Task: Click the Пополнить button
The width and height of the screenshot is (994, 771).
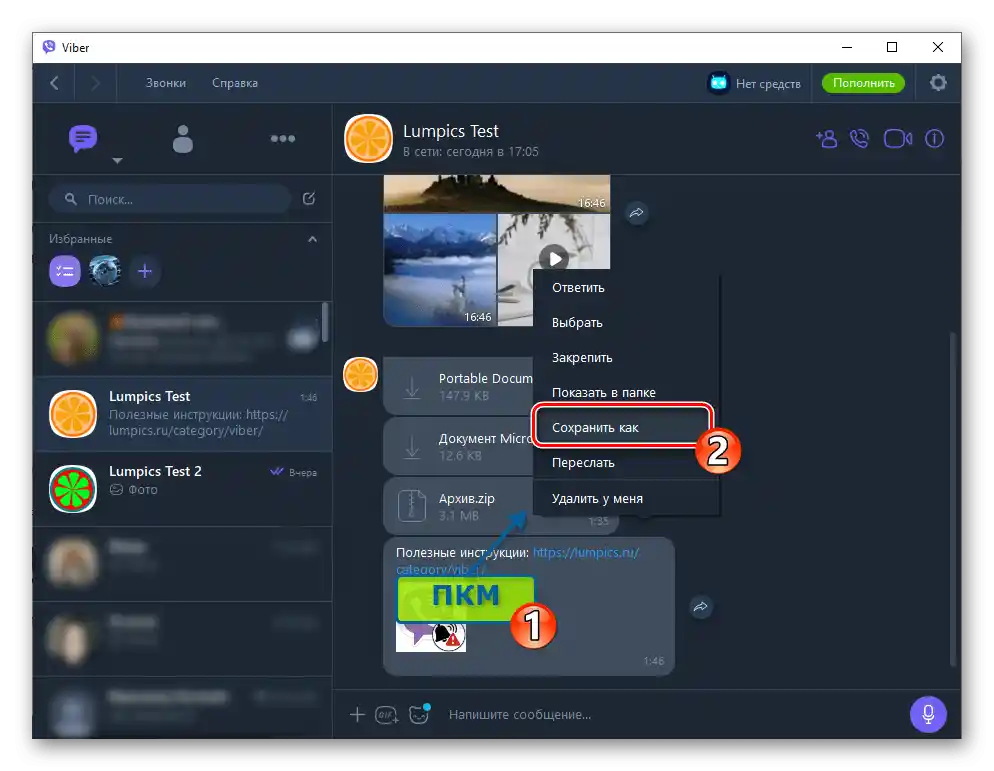Action: (x=862, y=83)
